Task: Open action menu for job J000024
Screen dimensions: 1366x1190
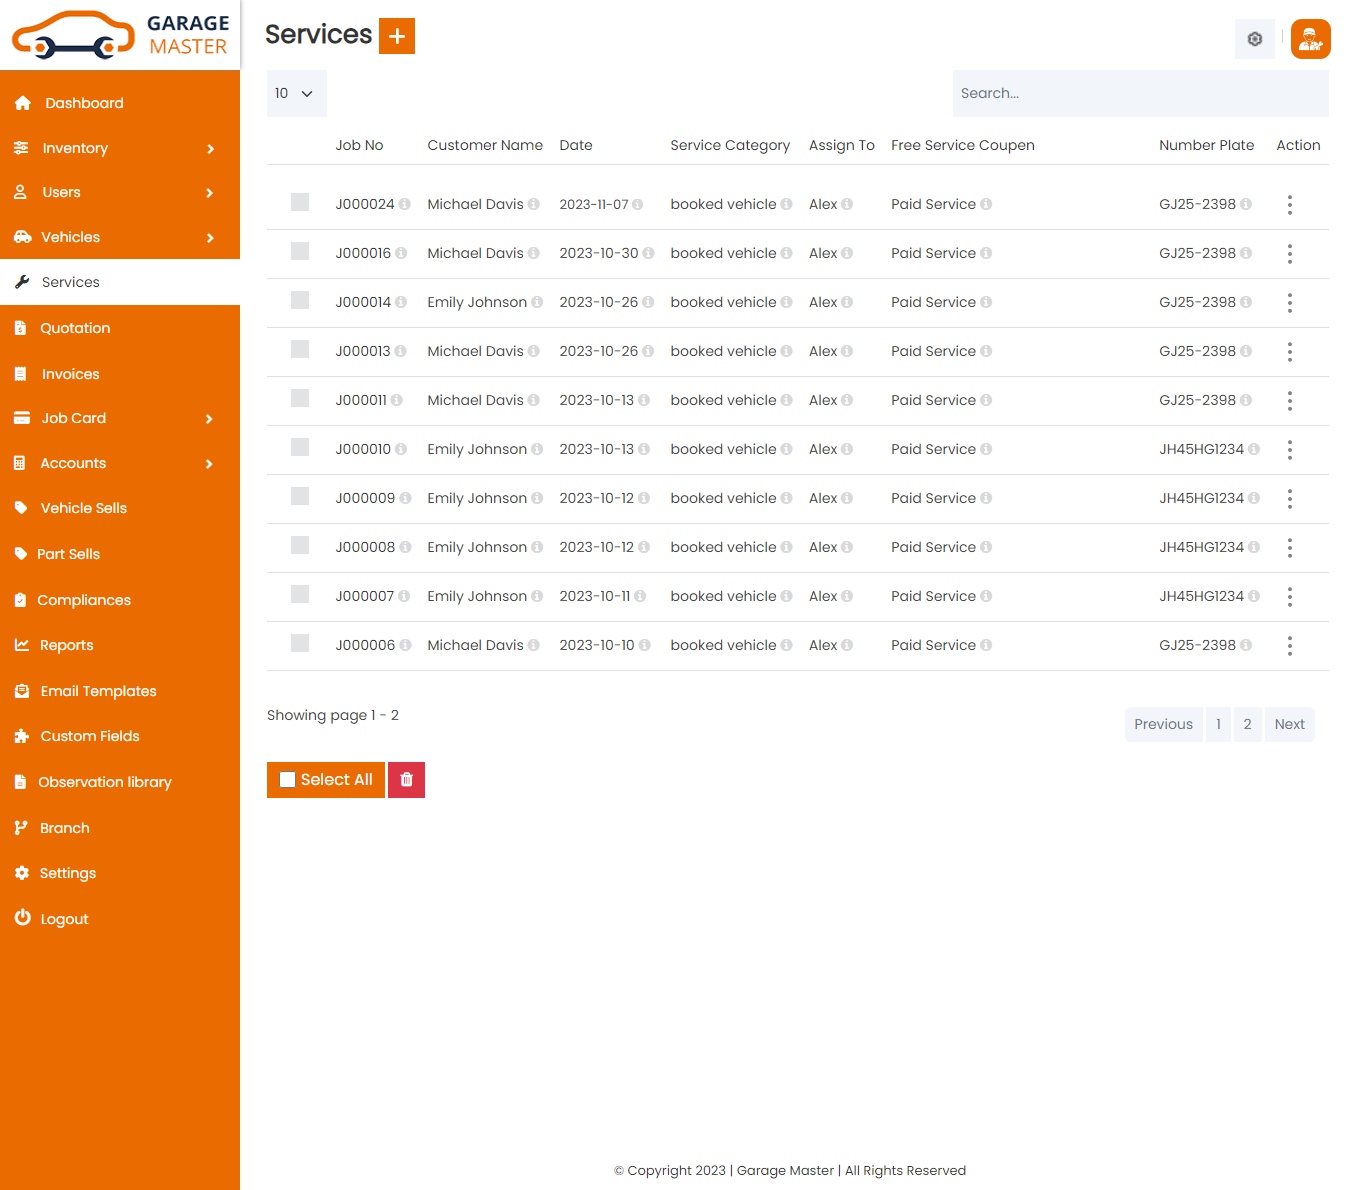Action: [1290, 205]
